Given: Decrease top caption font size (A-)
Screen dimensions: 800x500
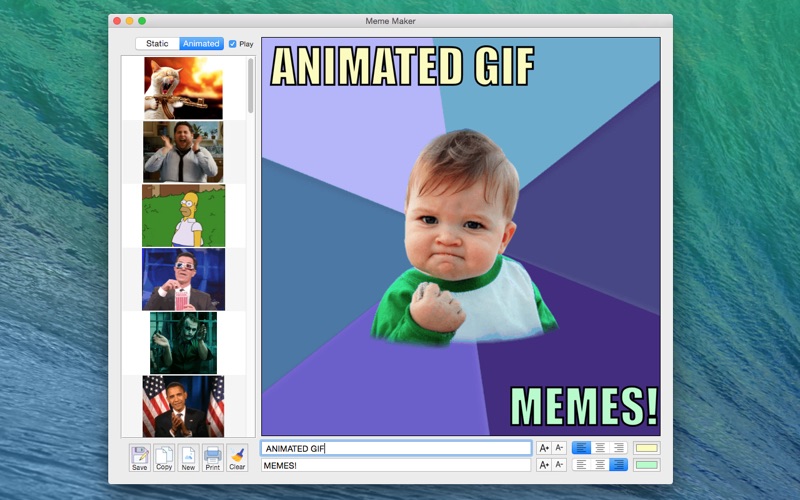Looking at the screenshot, I should [x=559, y=448].
